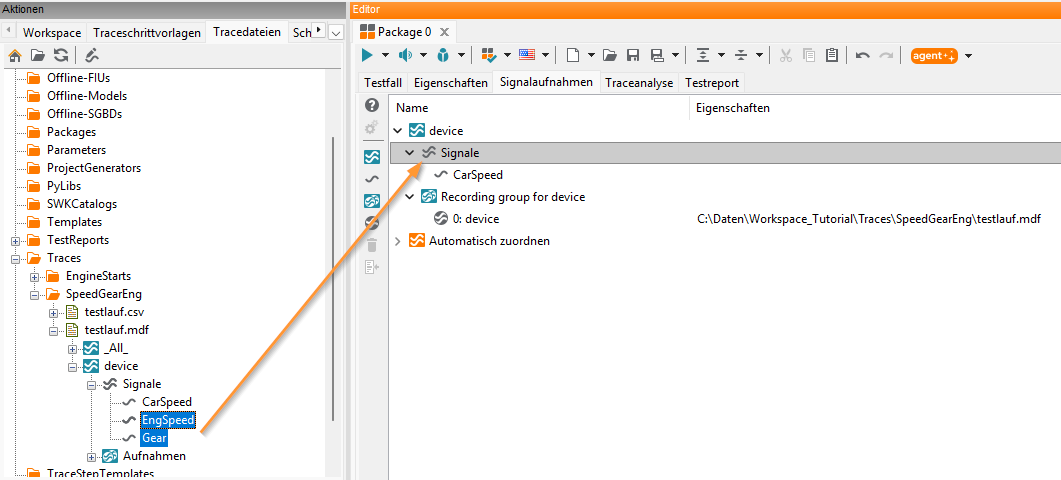1061x480 pixels.
Task: Switch to the Testreport tab
Action: click(x=711, y=83)
